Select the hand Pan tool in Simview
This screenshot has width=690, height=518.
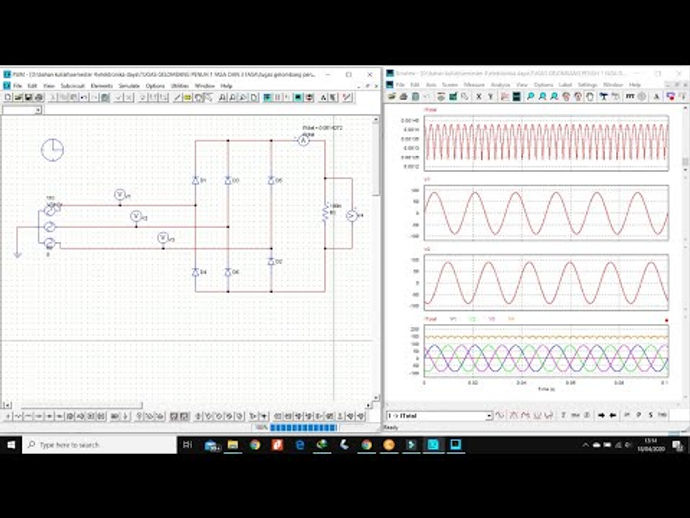590,96
